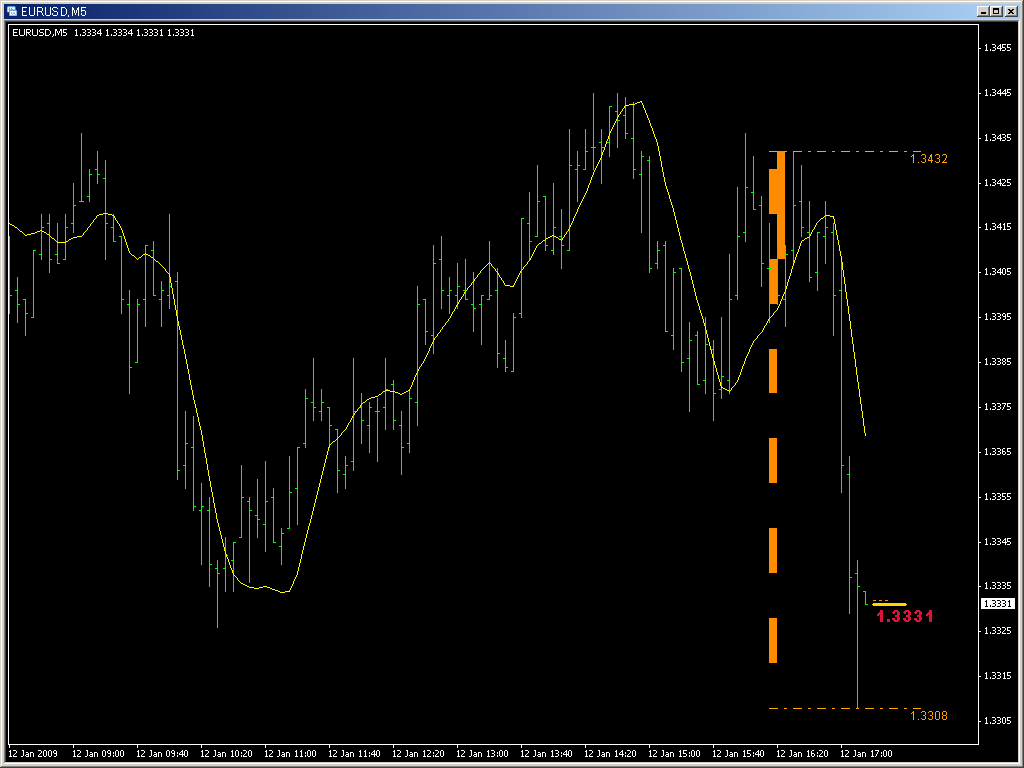1024x768 pixels.
Task: Minimize the EURUSD,M5 chart window
Action: coord(983,11)
